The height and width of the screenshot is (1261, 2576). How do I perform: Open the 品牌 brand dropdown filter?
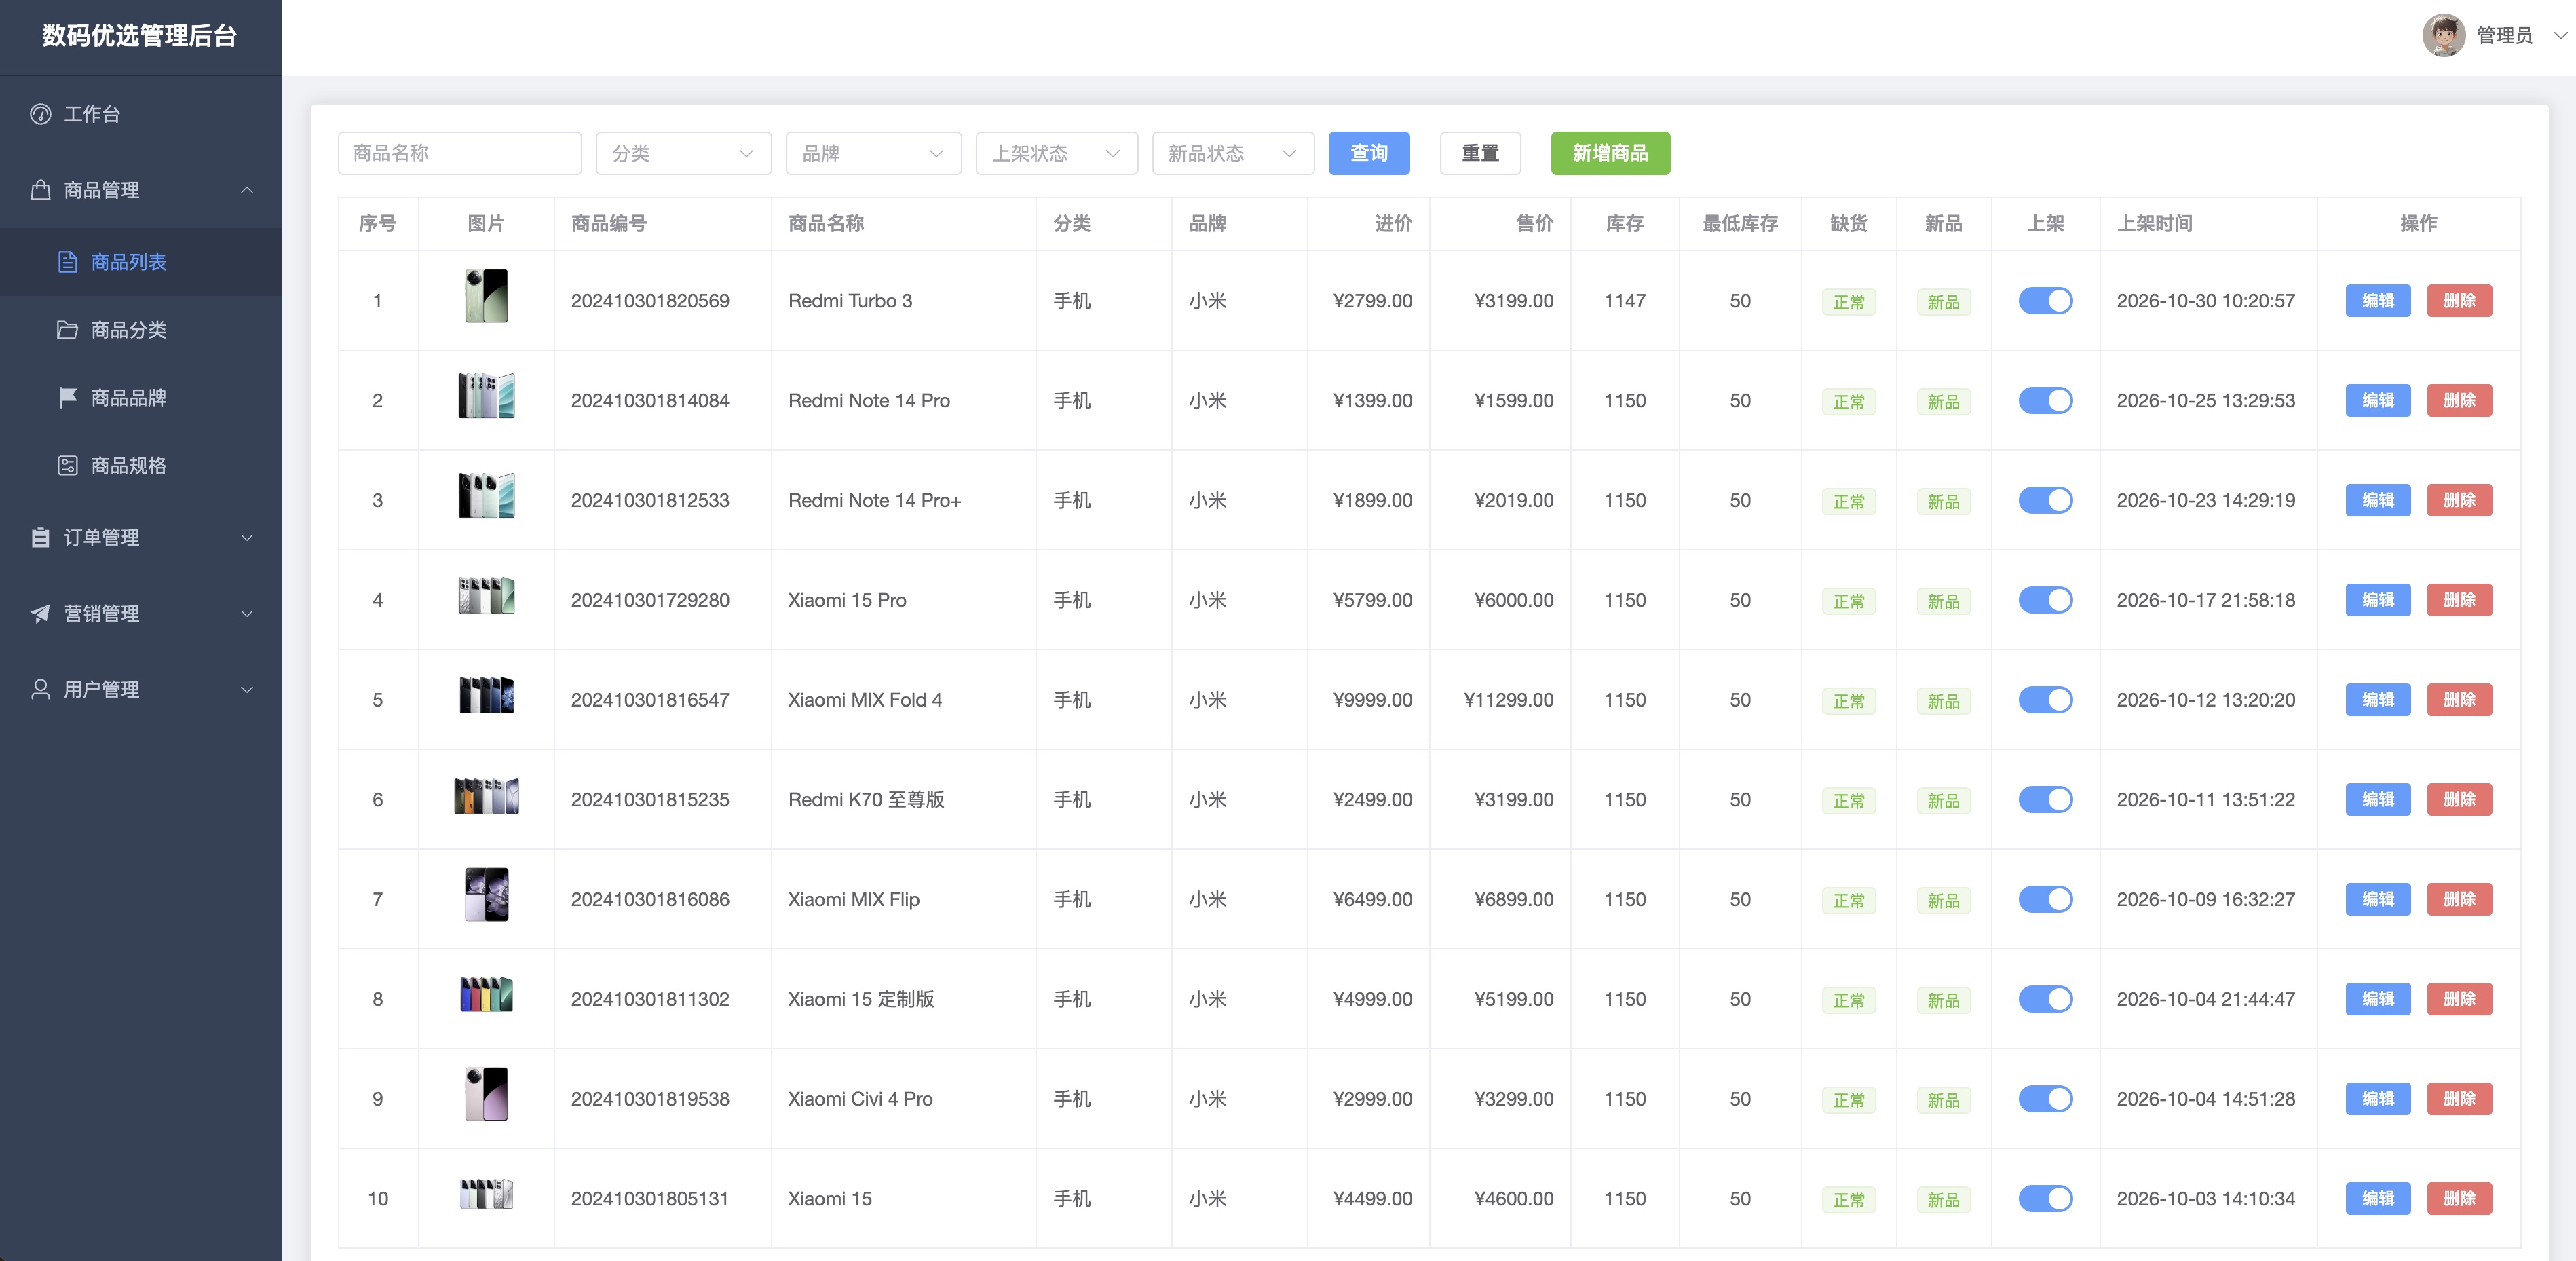pos(873,153)
